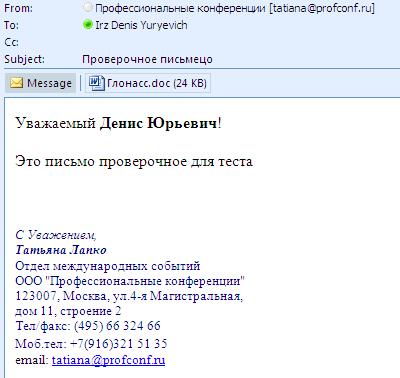400x378 pixels.
Task: Click the To: label
Action: tap(12, 25)
